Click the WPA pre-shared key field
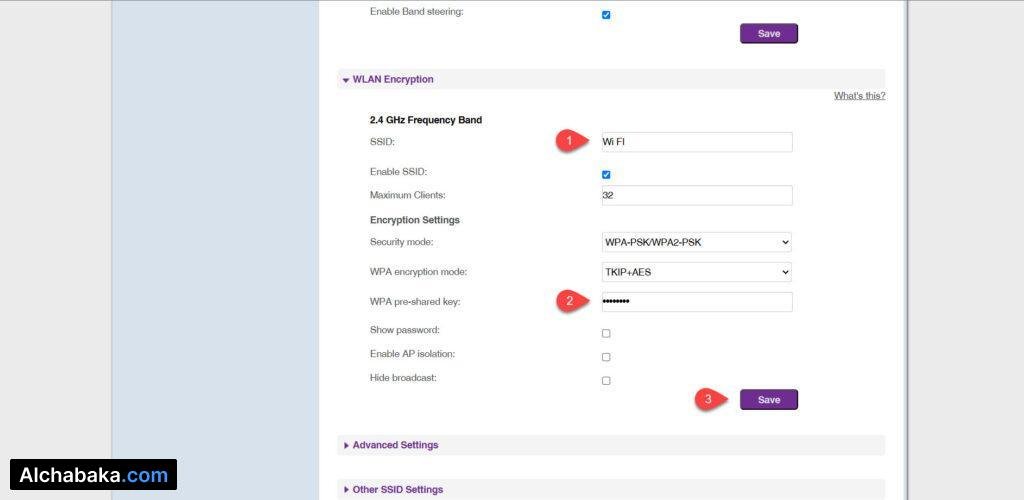The image size is (1024, 500). click(x=697, y=302)
